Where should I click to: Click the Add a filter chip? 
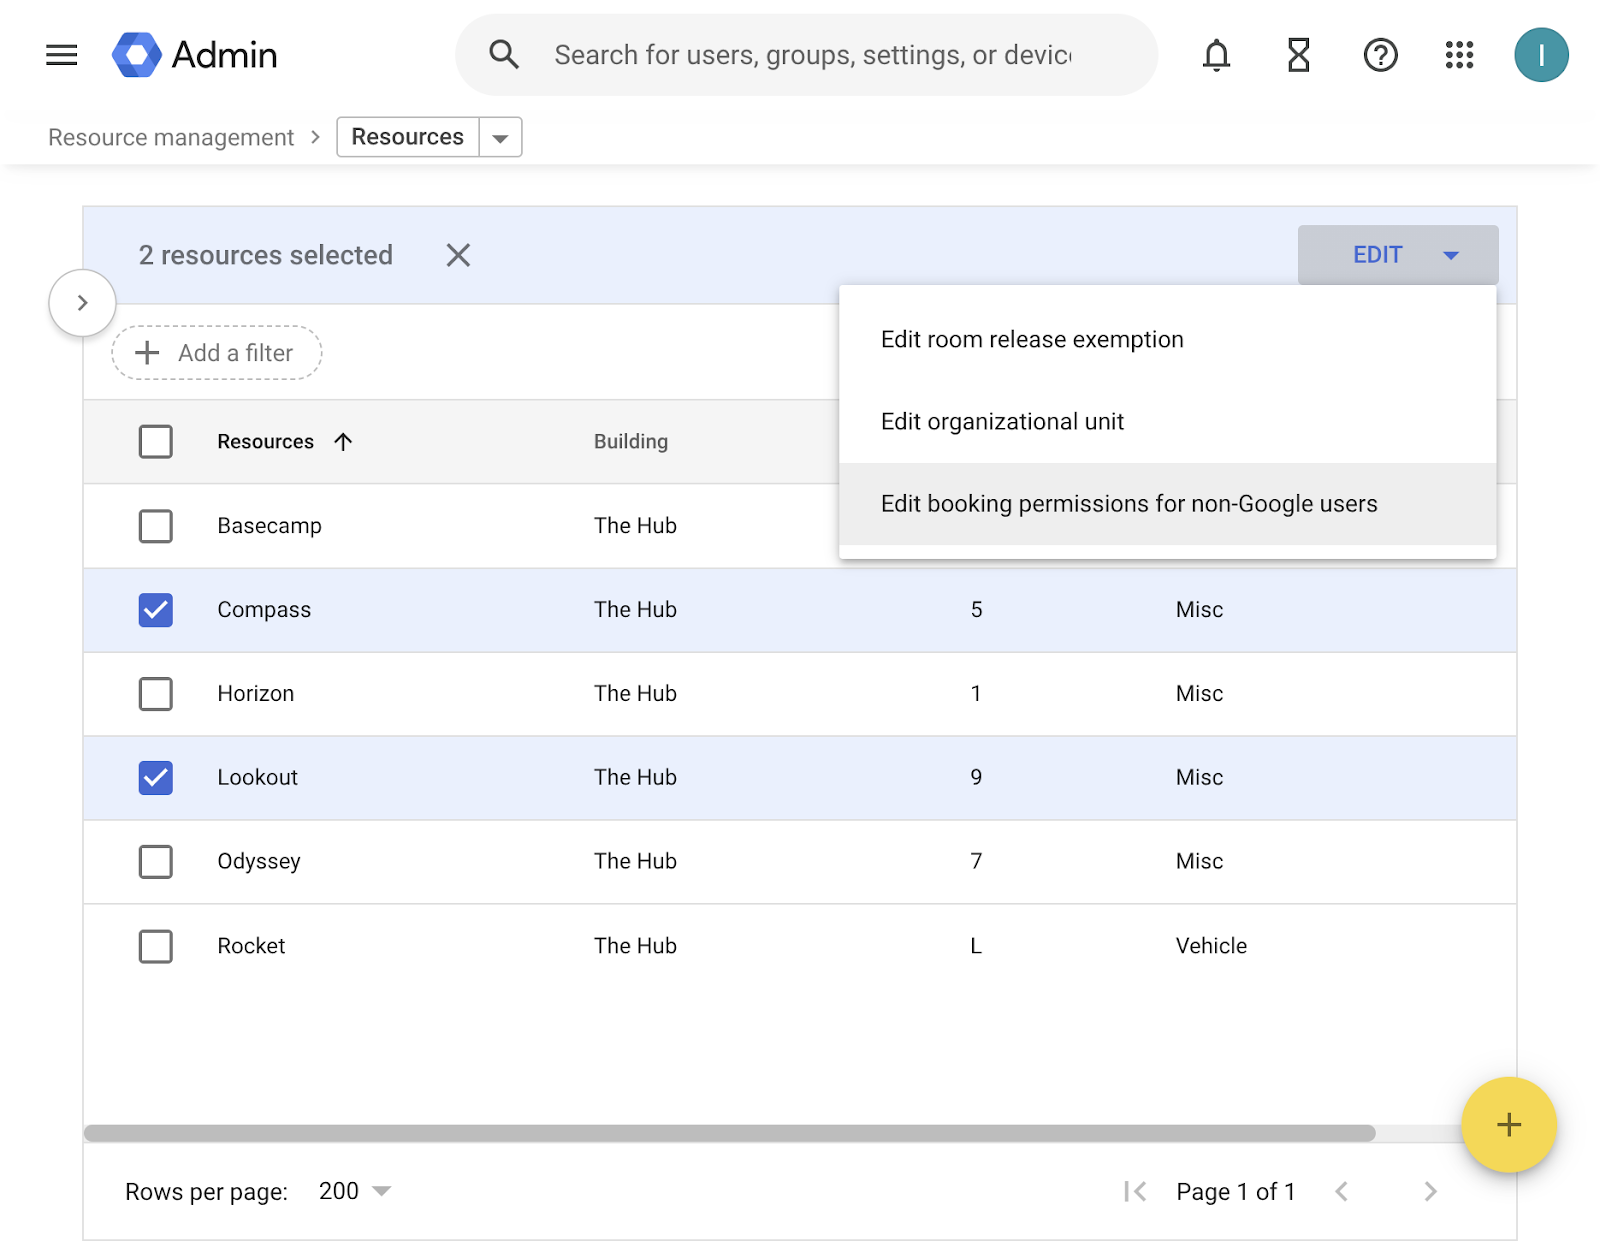pyautogui.click(x=217, y=353)
